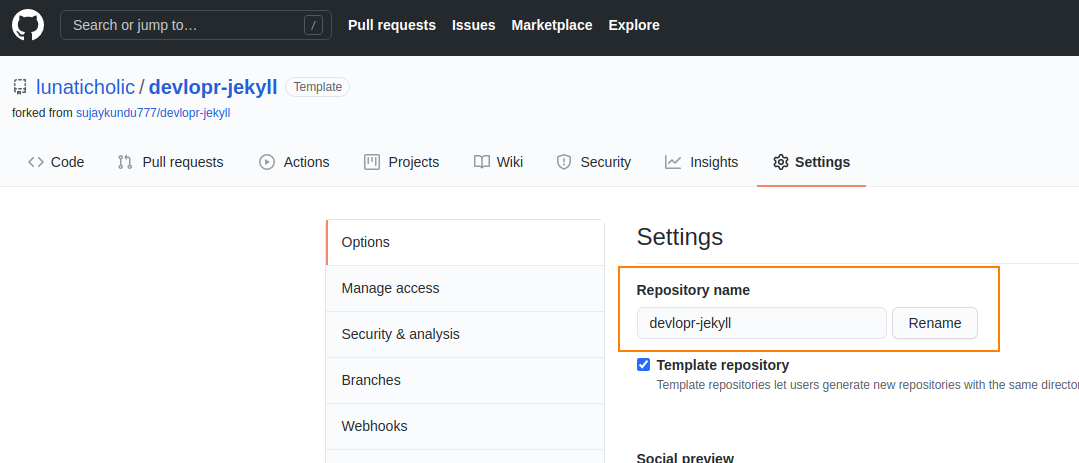
Task: Click the slash shortcut key icon in search
Action: pyautogui.click(x=313, y=25)
